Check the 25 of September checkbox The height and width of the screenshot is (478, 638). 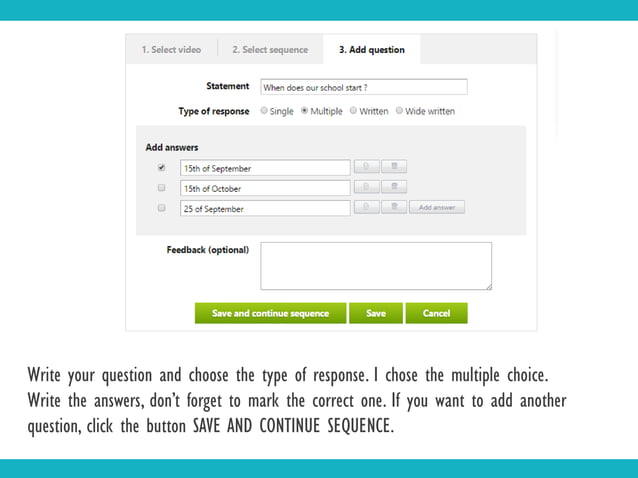[162, 208]
